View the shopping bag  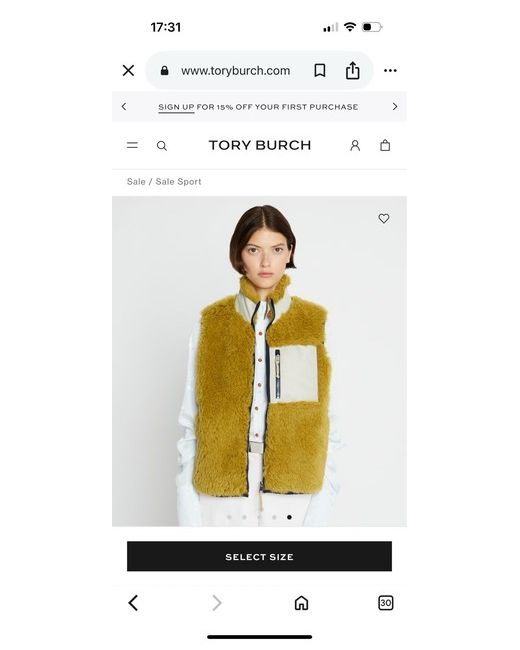point(385,145)
